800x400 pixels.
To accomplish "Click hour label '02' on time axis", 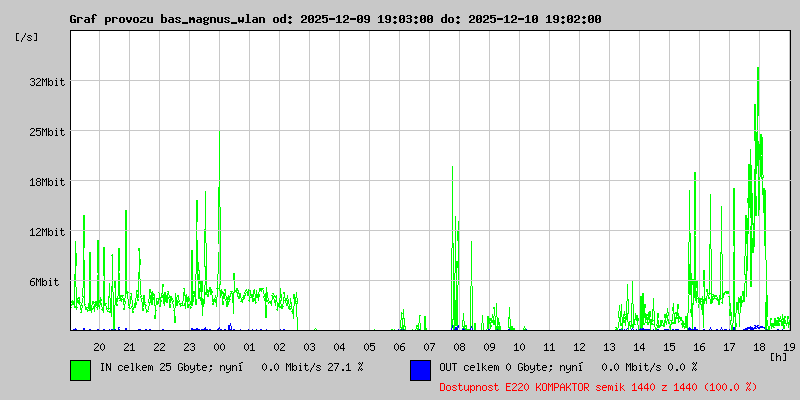I will (x=280, y=347).
